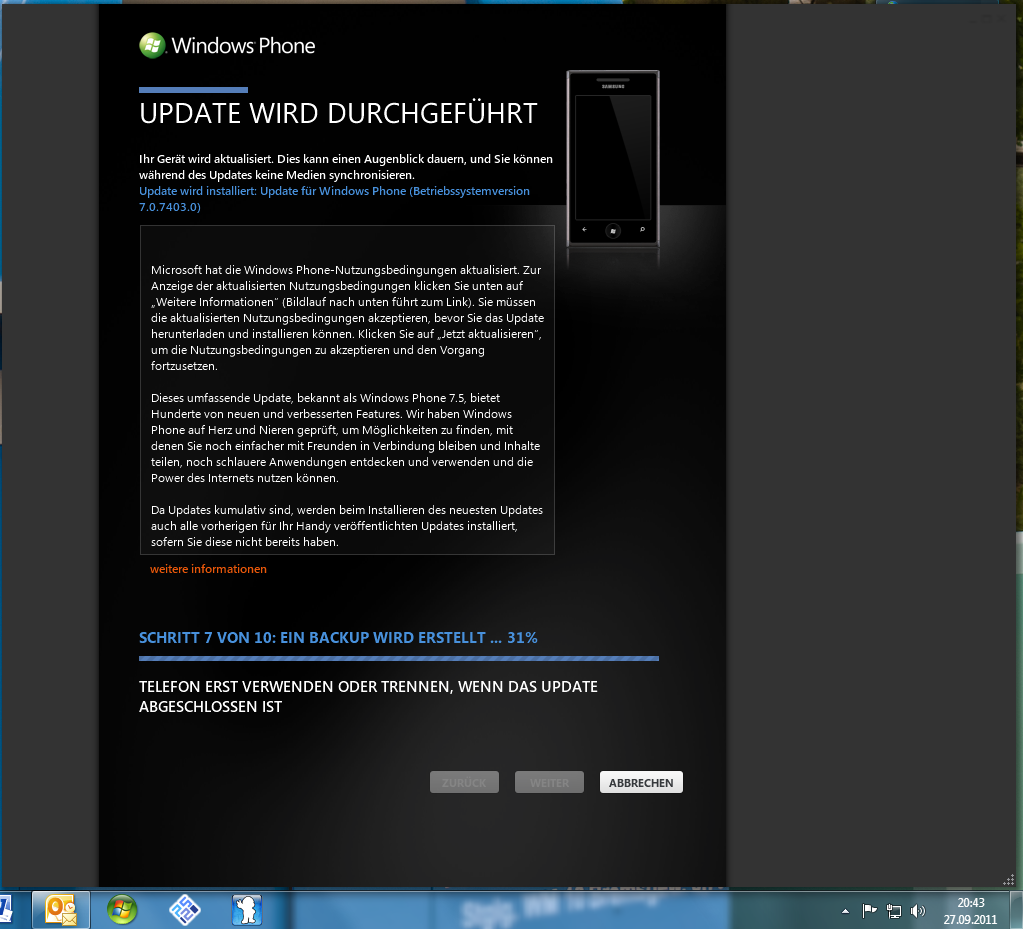
Task: Click the "TELEFON ERST VERWENDEN ODER TRENNEN" warning text
Action: [368, 697]
